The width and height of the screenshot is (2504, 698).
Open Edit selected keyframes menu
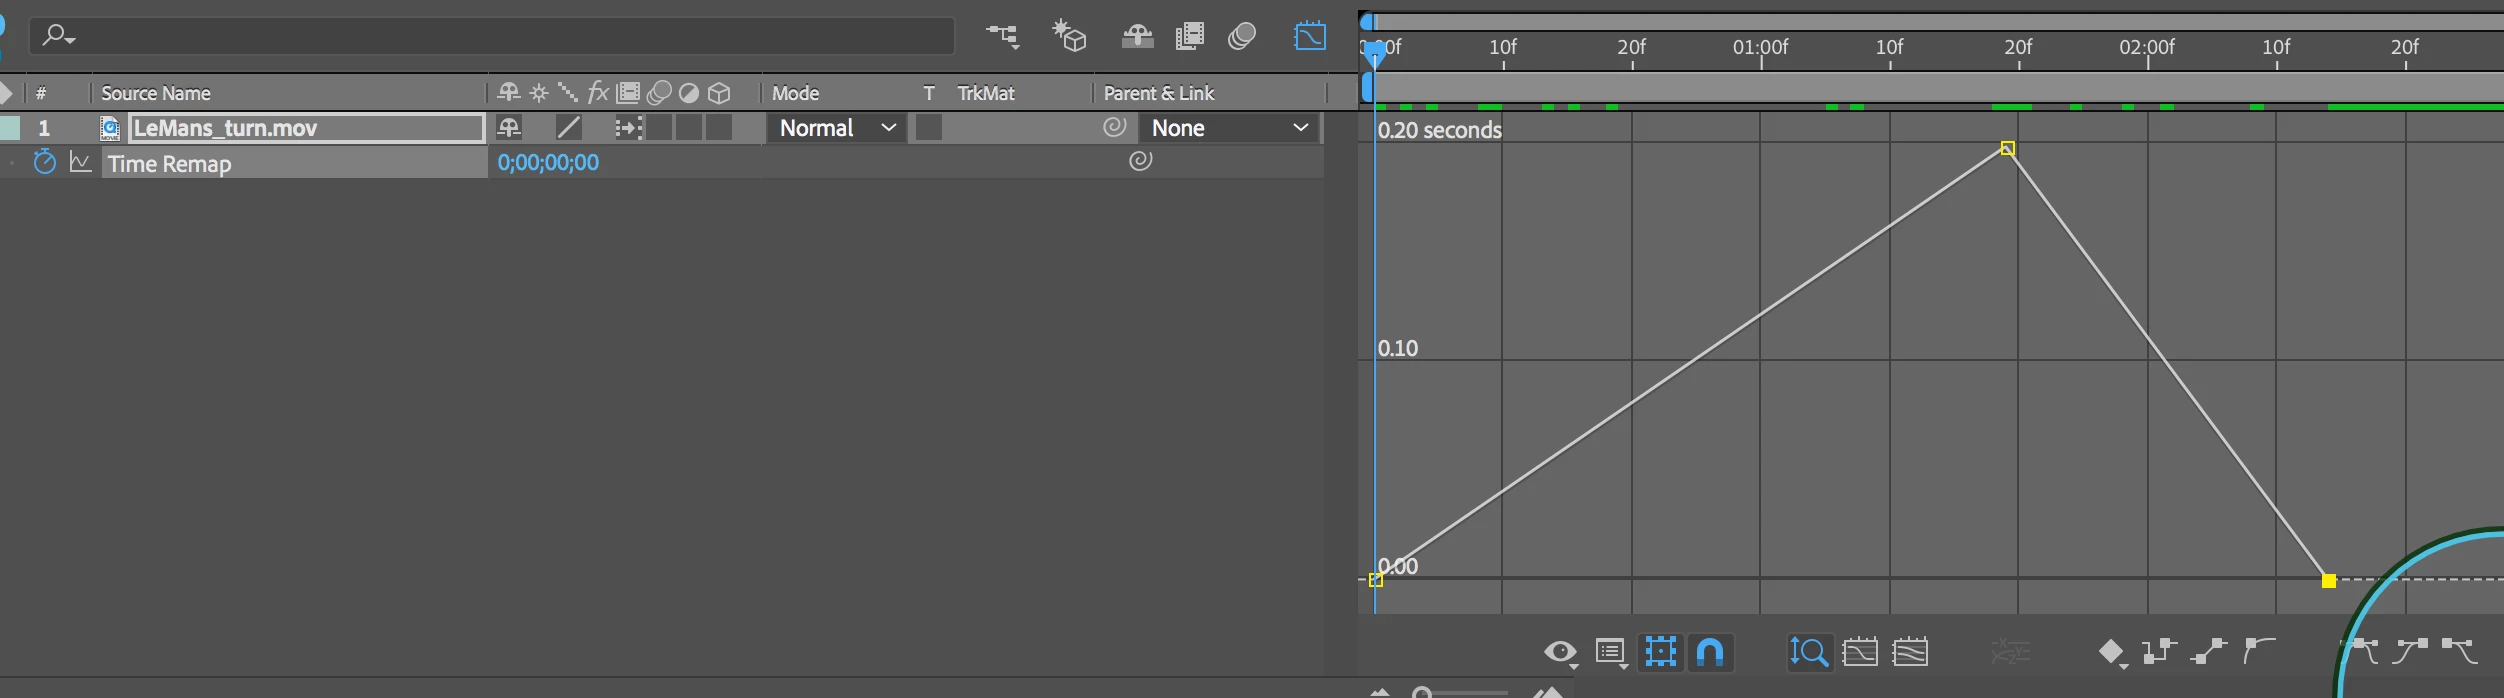pyautogui.click(x=2111, y=653)
